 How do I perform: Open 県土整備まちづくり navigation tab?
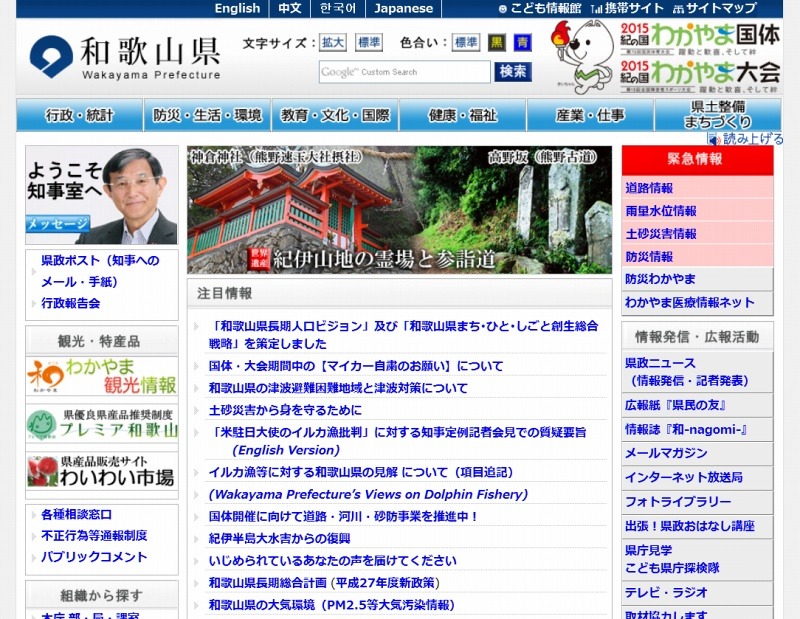[718, 115]
